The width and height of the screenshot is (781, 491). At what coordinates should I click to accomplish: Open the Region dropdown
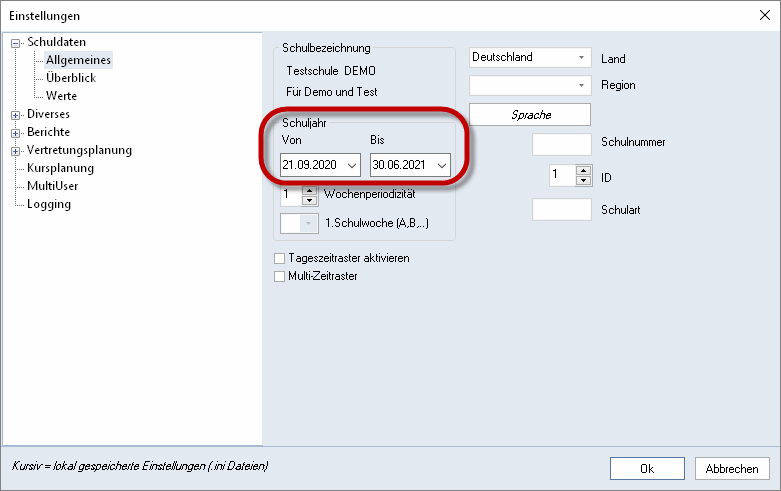[x=581, y=85]
